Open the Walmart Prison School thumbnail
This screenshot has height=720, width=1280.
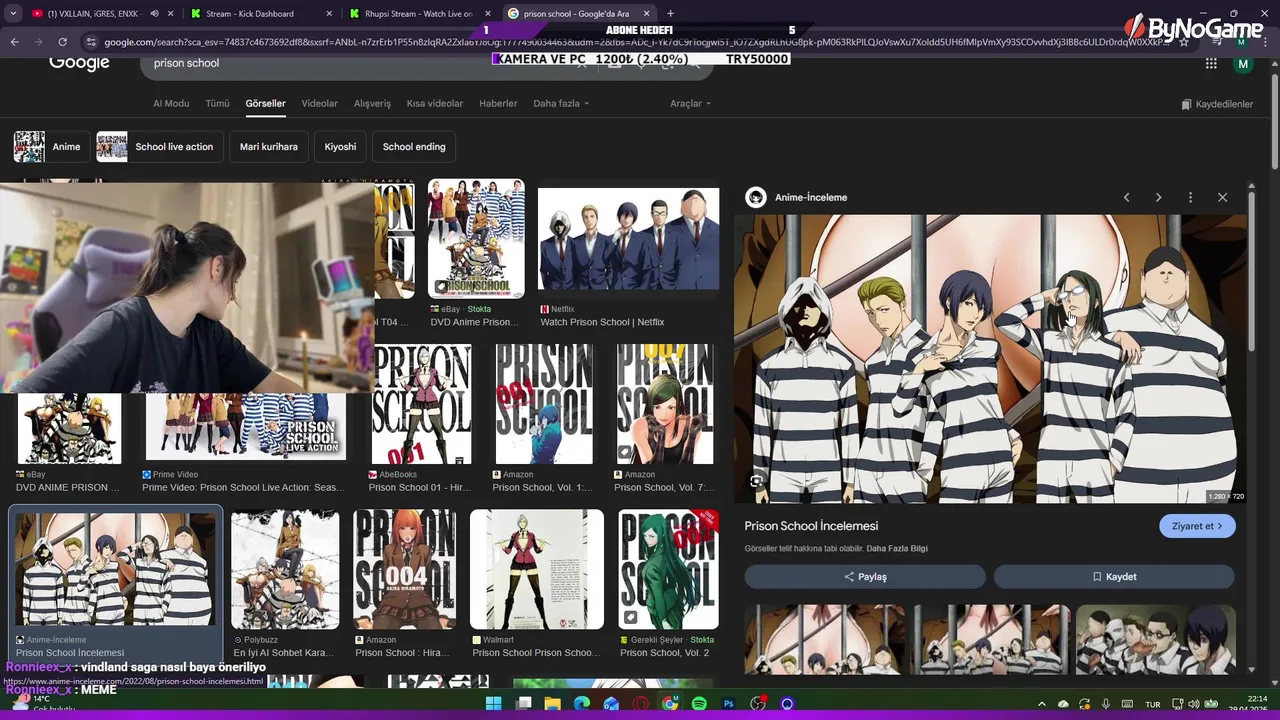click(537, 570)
